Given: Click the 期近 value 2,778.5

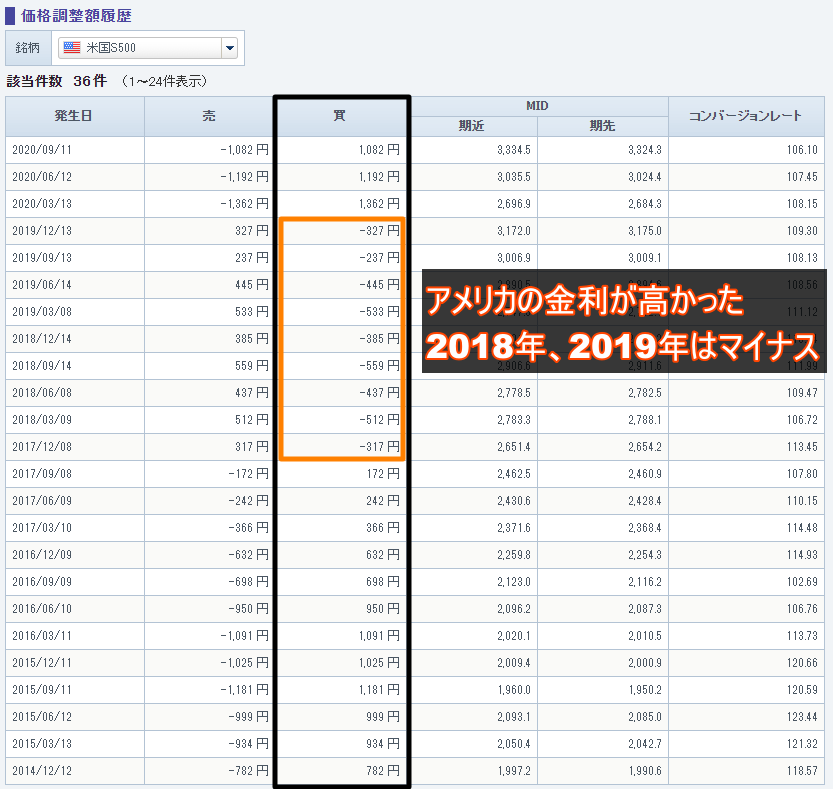Looking at the screenshot, I should pyautogui.click(x=514, y=393).
